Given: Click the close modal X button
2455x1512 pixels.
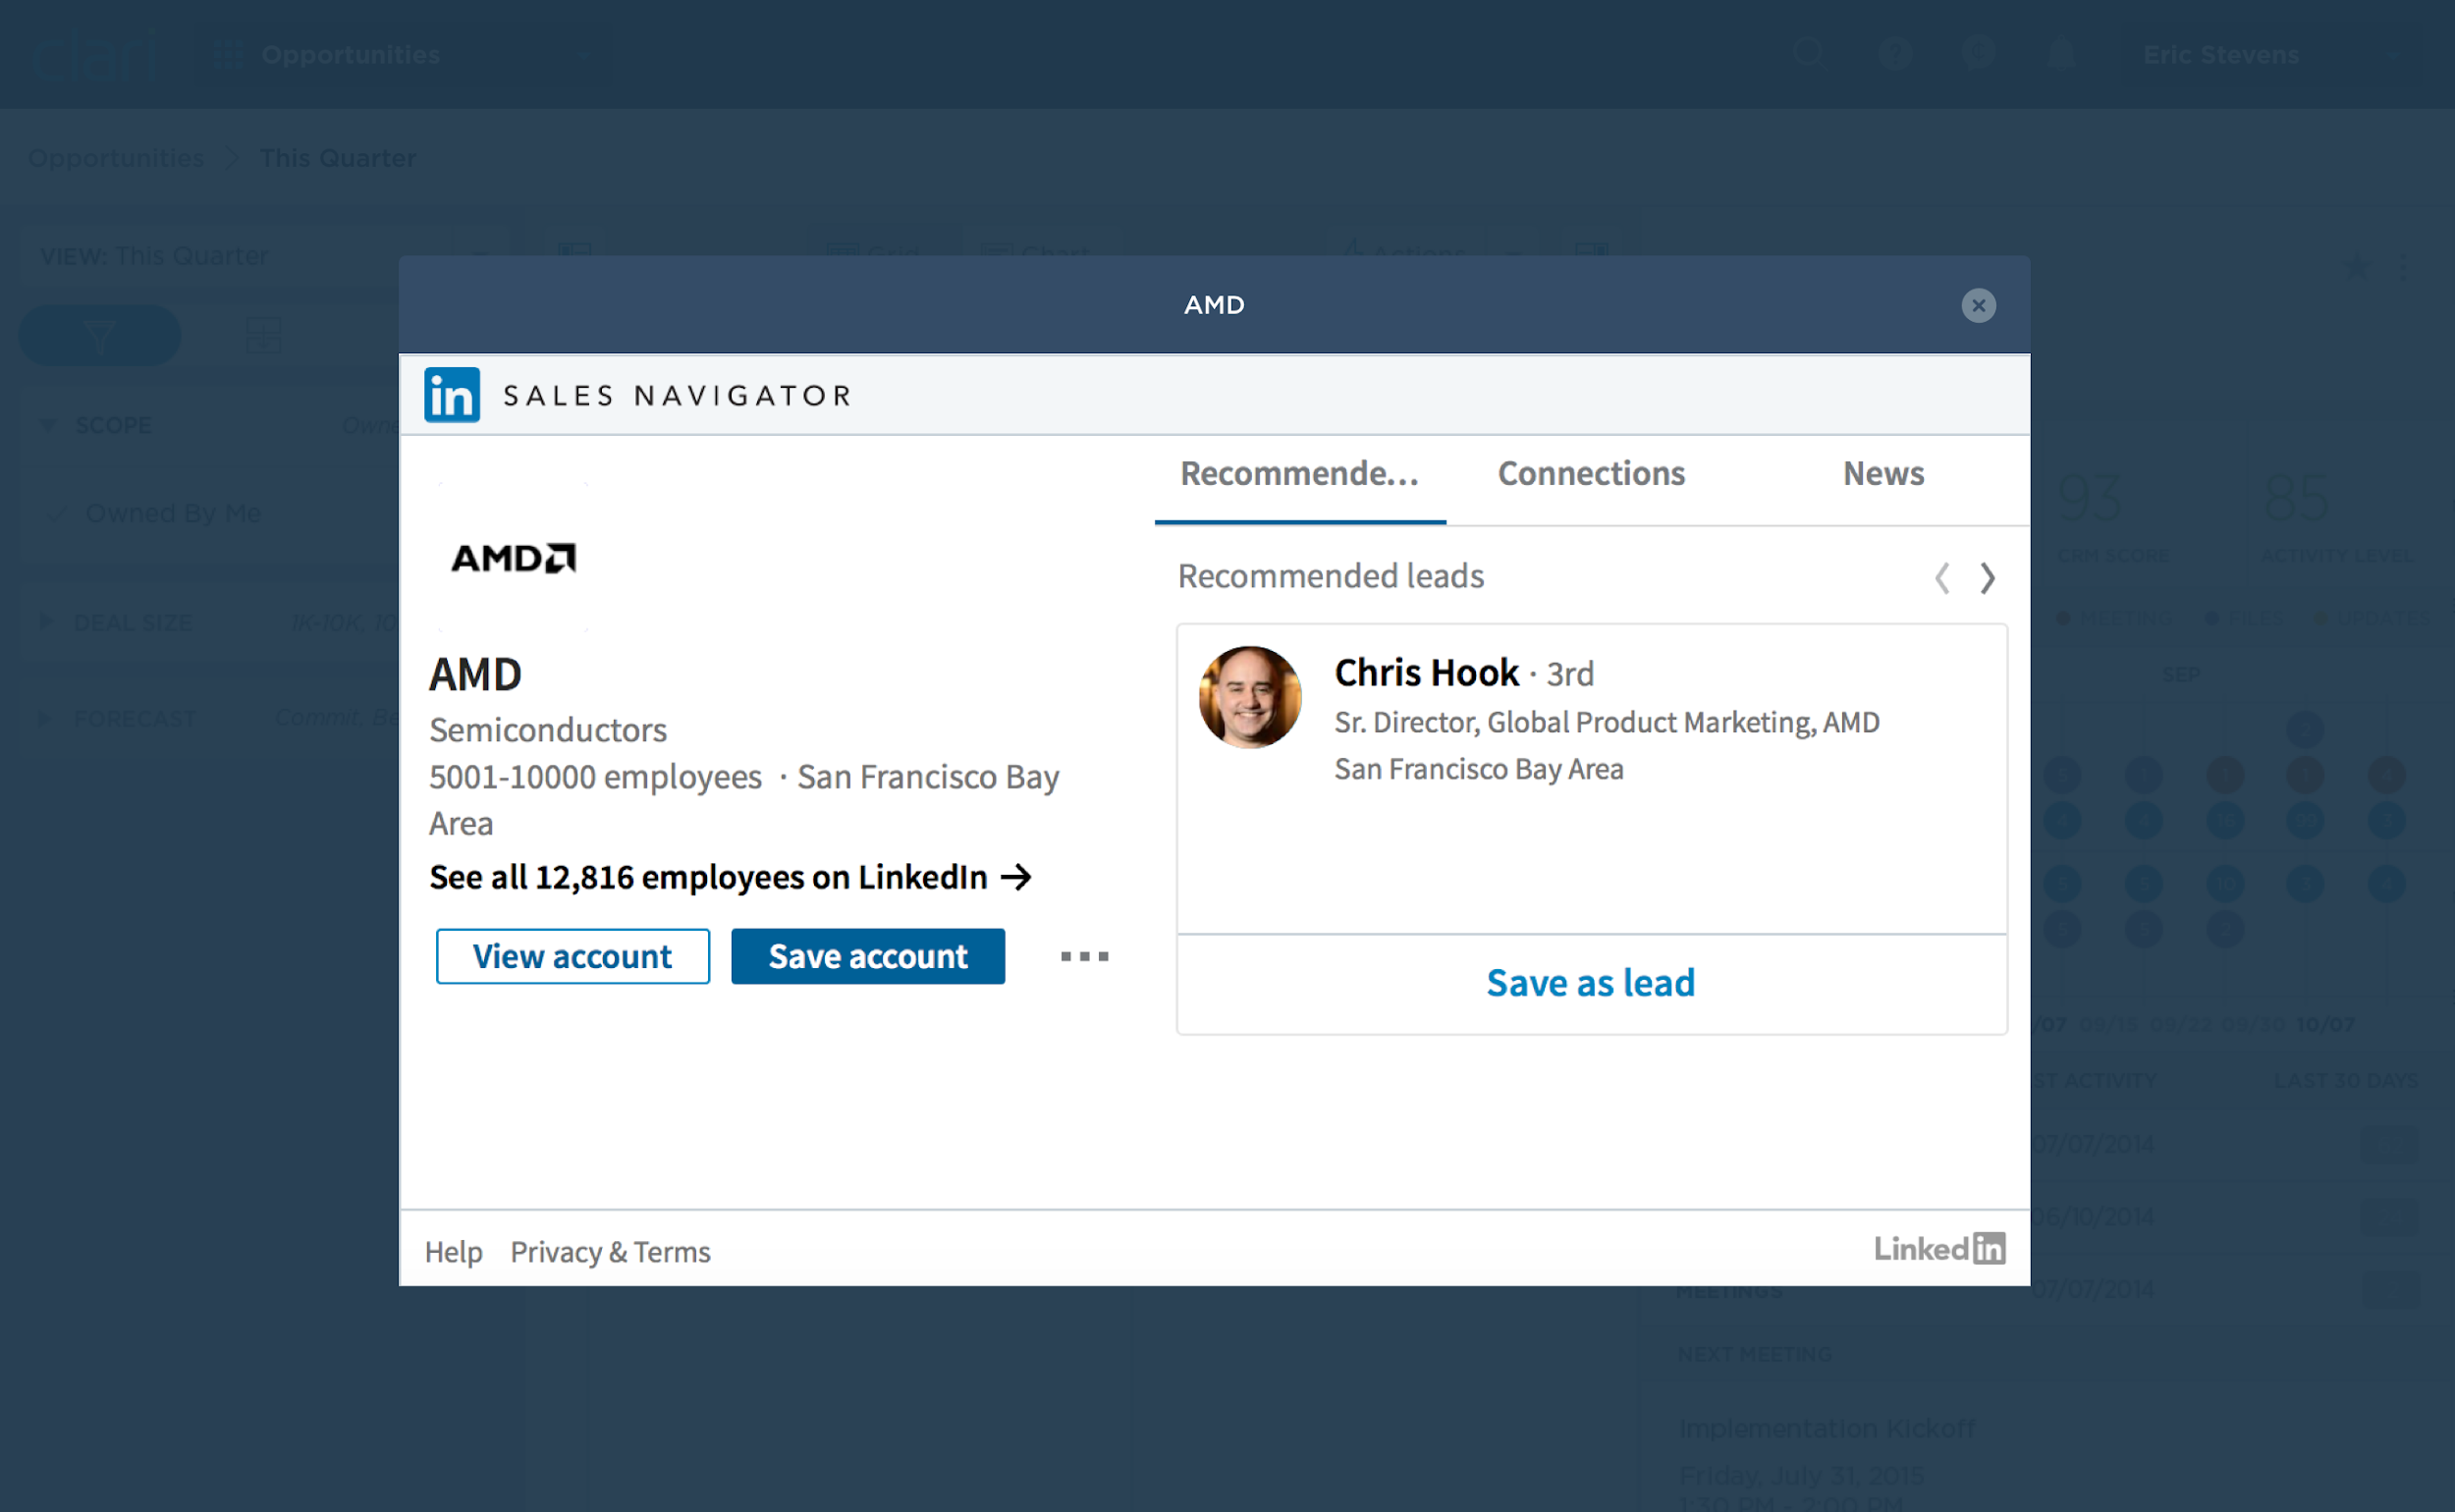Looking at the screenshot, I should [x=1978, y=305].
